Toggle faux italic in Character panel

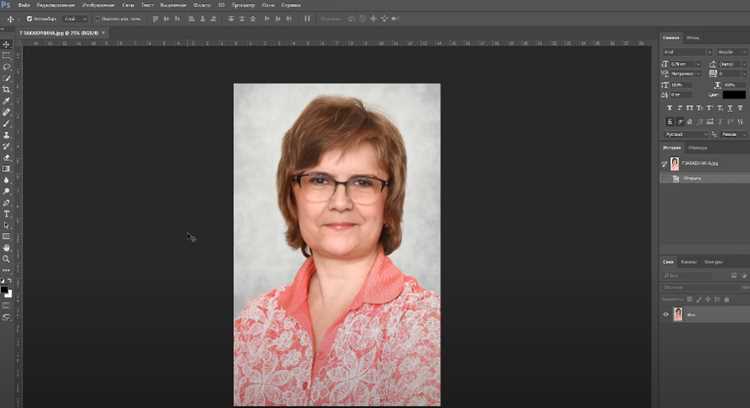coord(679,109)
